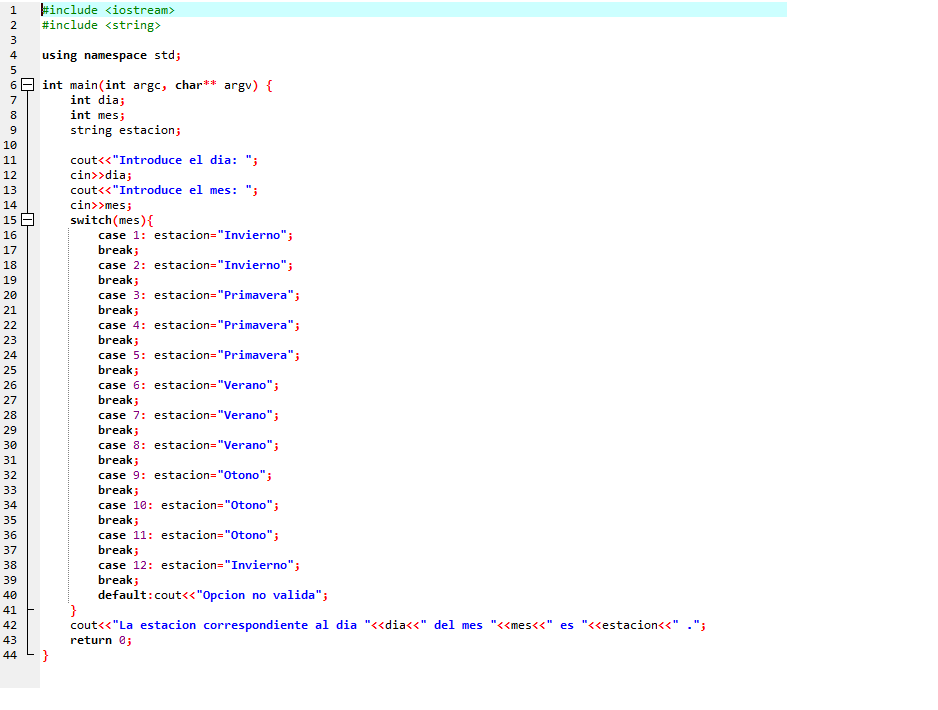
Task: Click on 'string estacion;' declaration
Action: (126, 130)
